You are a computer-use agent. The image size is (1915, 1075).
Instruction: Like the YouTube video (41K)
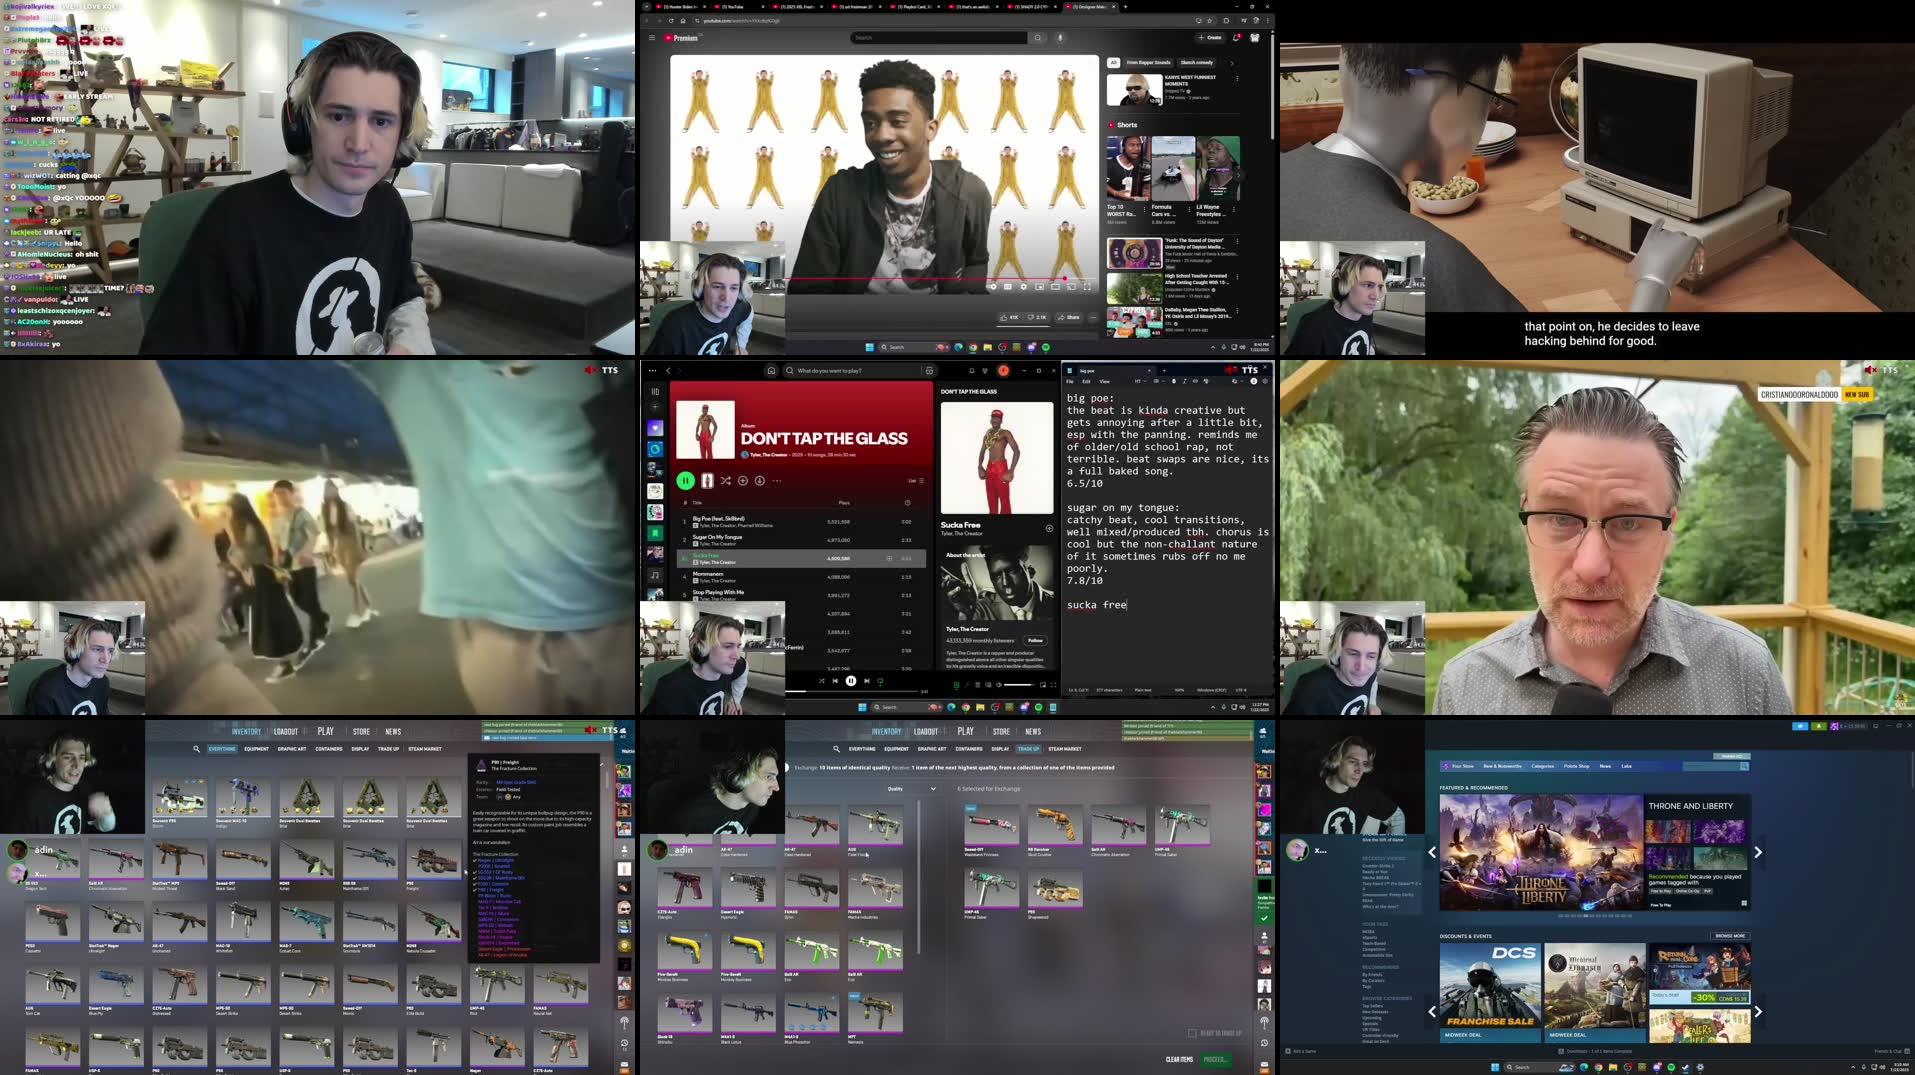click(x=1010, y=317)
